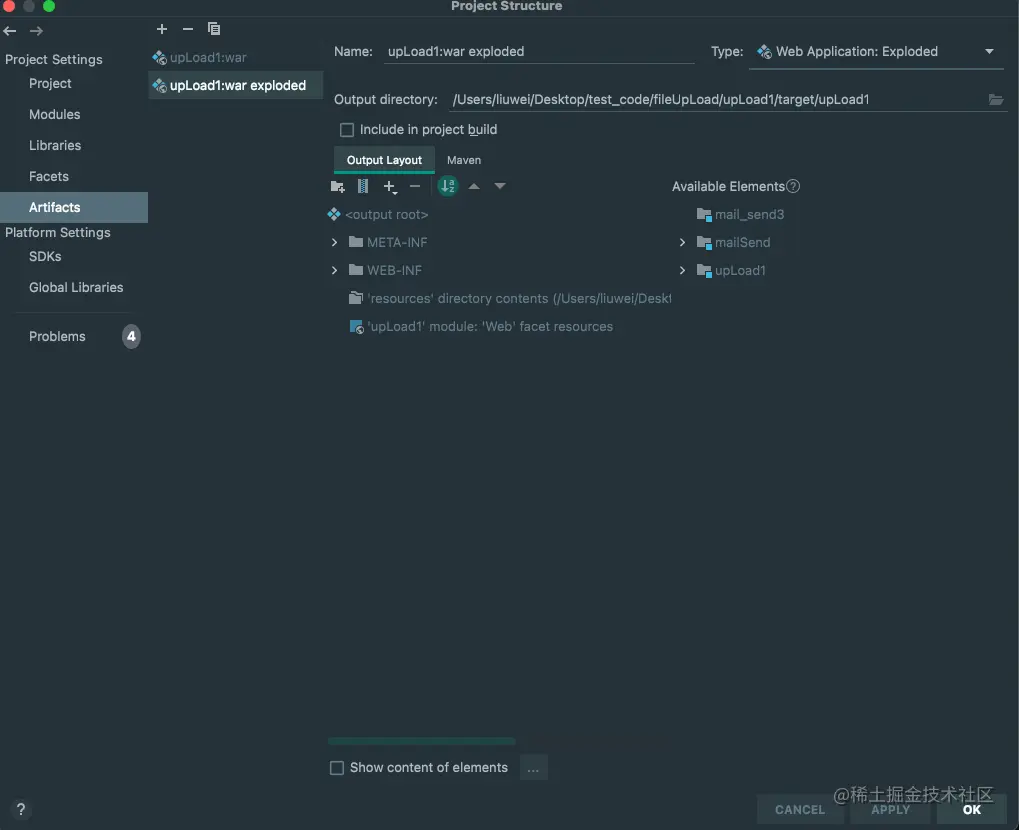The height and width of the screenshot is (830, 1019).
Task: Click the forward navigation arrow
Action: (x=36, y=31)
